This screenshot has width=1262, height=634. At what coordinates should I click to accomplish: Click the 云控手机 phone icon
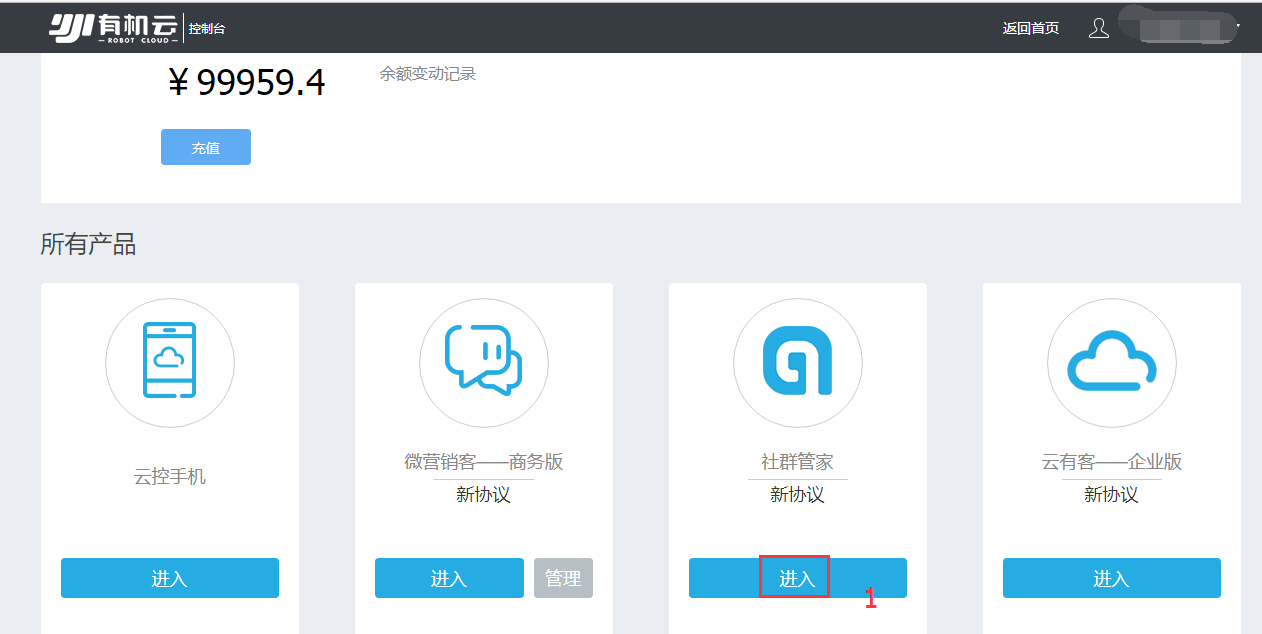[x=170, y=362]
